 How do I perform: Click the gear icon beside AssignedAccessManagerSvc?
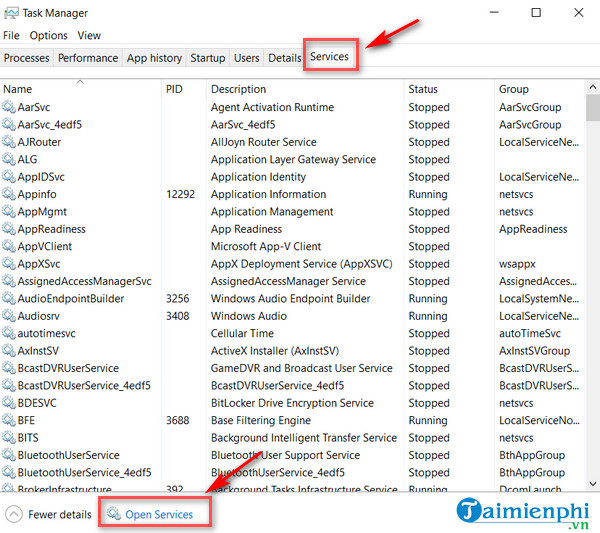point(9,281)
